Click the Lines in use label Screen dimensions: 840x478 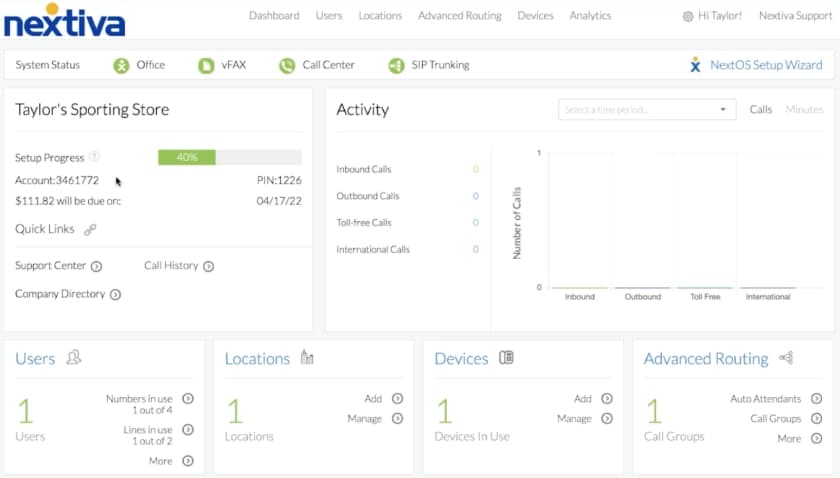(148, 430)
